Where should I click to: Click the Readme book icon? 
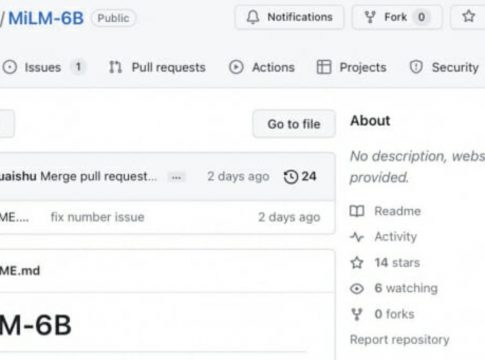coord(357,211)
